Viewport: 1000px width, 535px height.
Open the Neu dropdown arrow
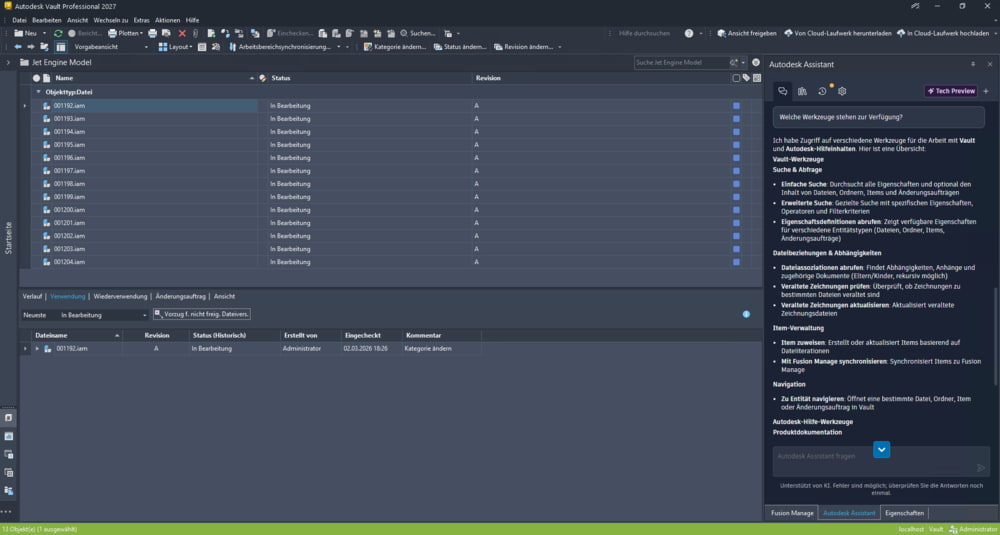pyautogui.click(x=44, y=33)
